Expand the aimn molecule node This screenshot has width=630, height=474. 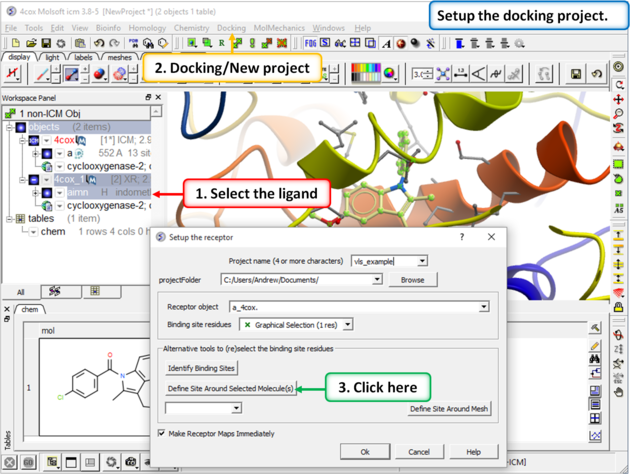coord(35,193)
